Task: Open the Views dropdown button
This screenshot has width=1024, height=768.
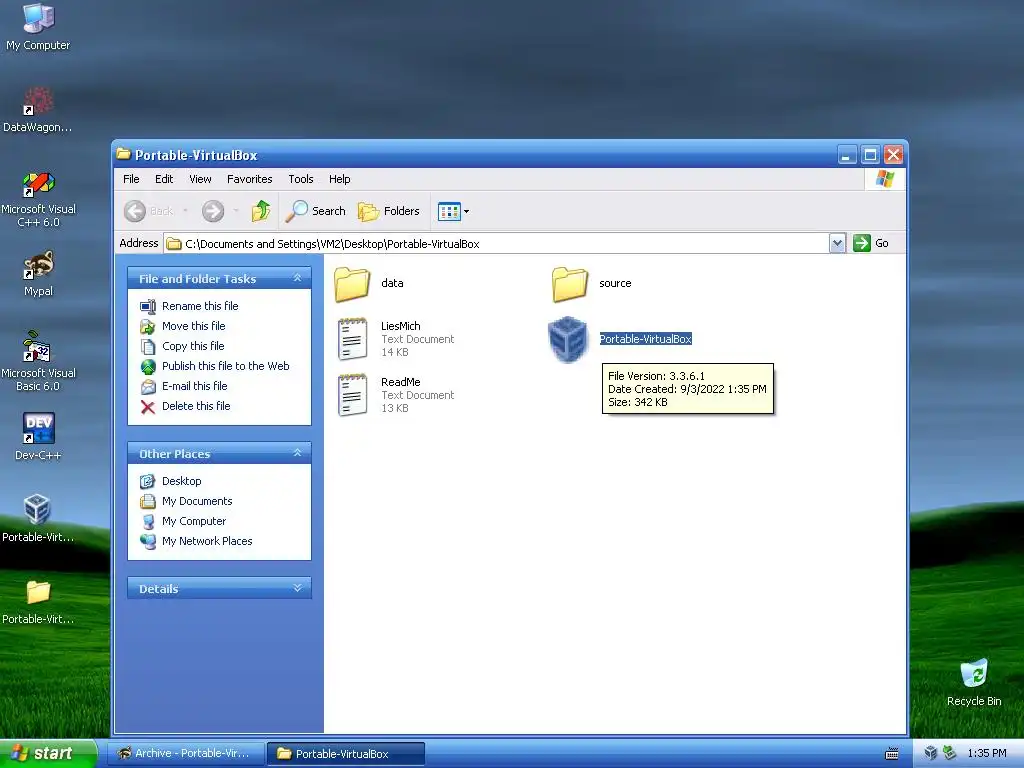Action: [x=453, y=212]
